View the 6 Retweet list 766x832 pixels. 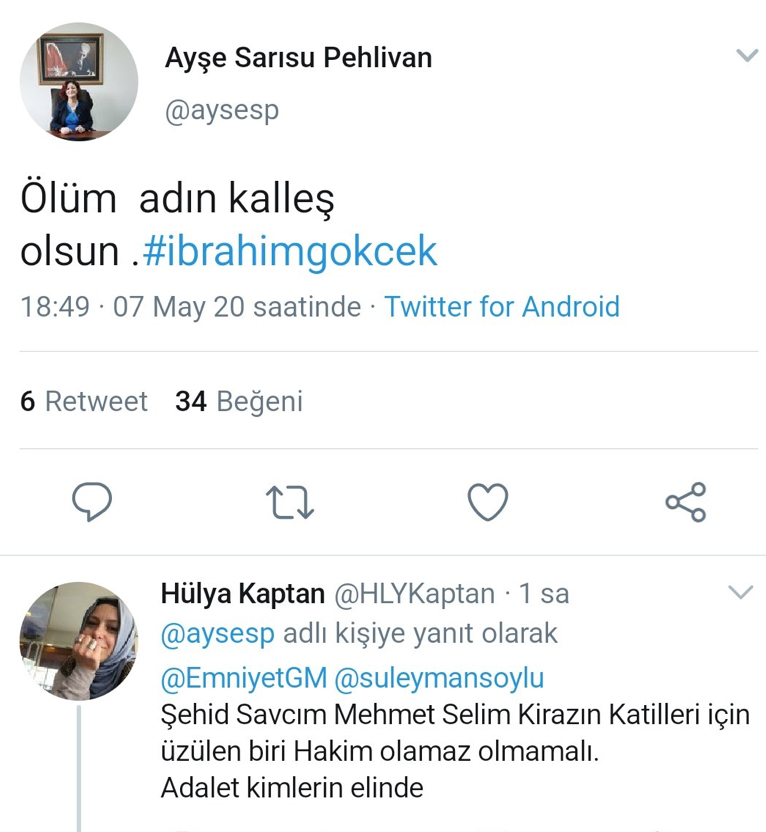point(82,401)
